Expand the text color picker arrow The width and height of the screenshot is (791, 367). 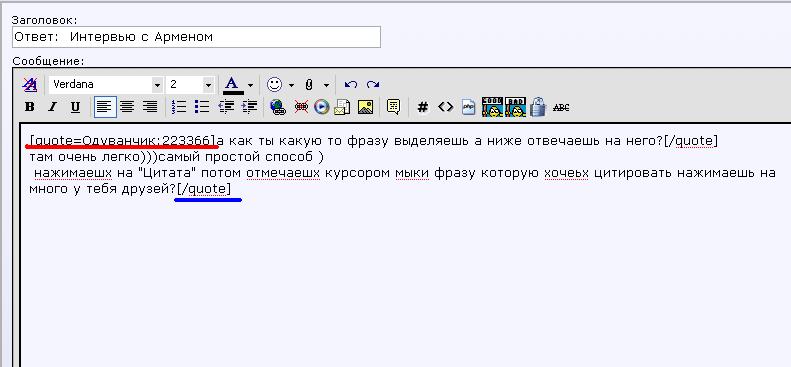pyautogui.click(x=250, y=85)
